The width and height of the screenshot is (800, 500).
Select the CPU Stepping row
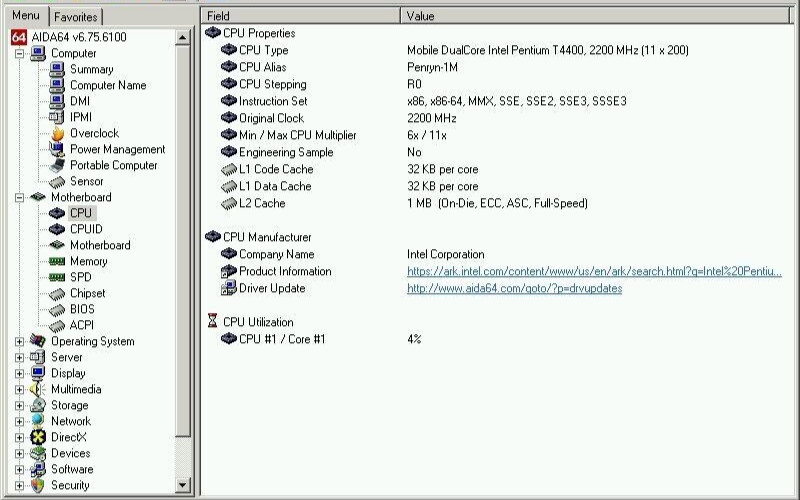point(495,84)
